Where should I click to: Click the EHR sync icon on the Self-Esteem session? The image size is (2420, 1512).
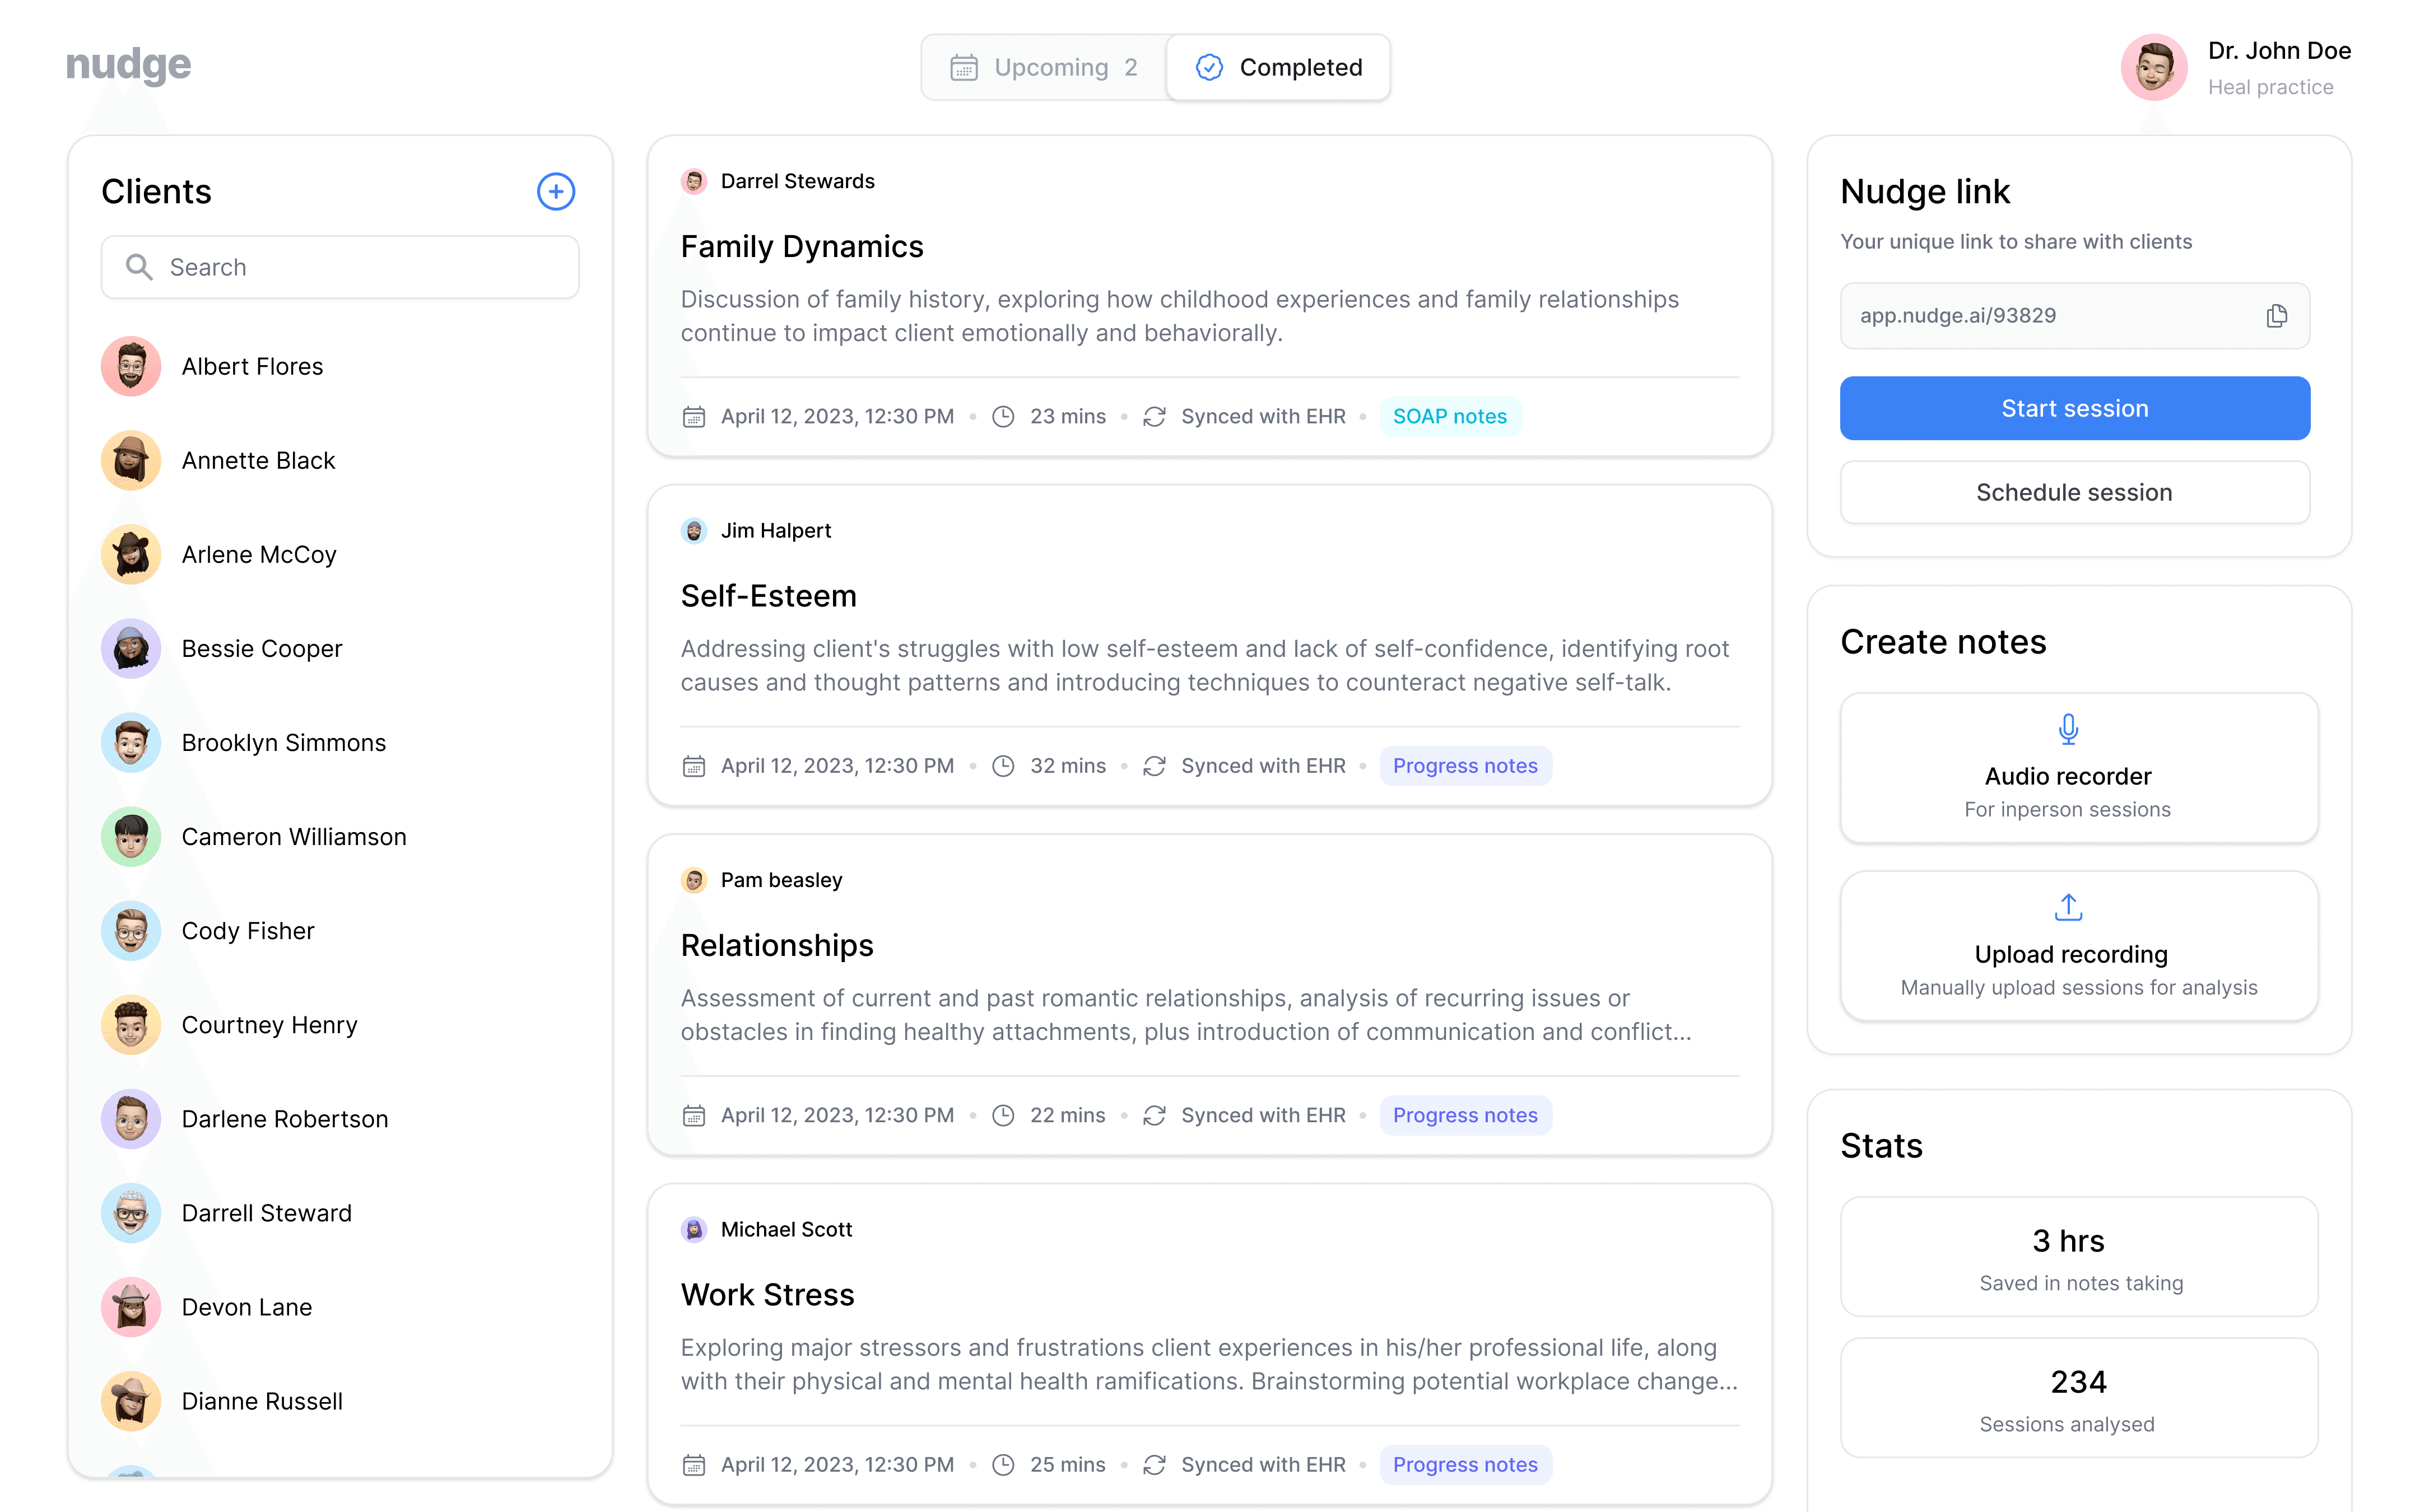[1155, 765]
